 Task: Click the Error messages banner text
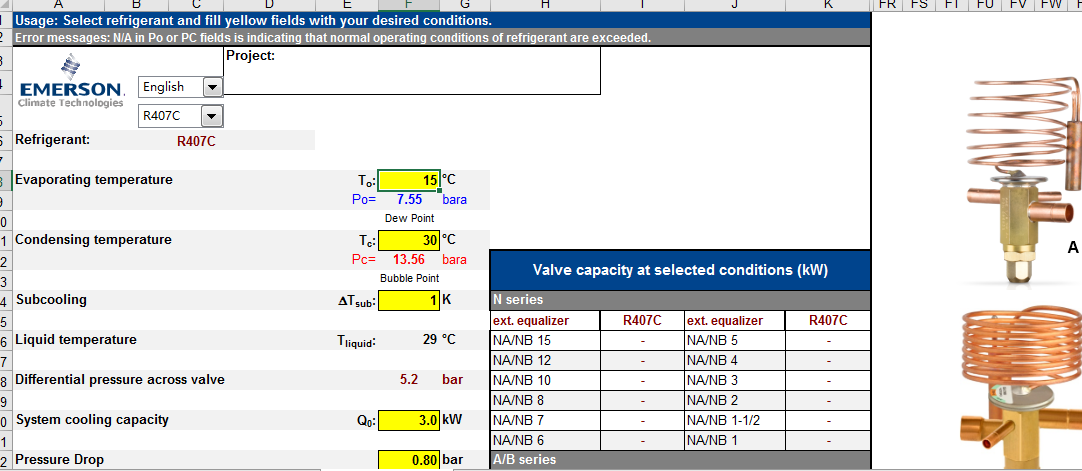pyautogui.click(x=333, y=38)
